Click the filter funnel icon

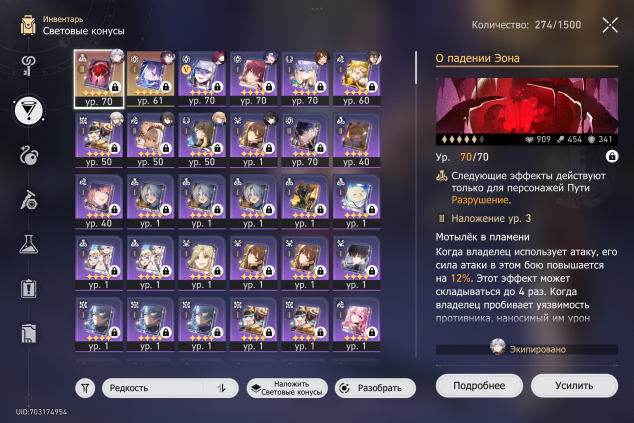pos(85,388)
